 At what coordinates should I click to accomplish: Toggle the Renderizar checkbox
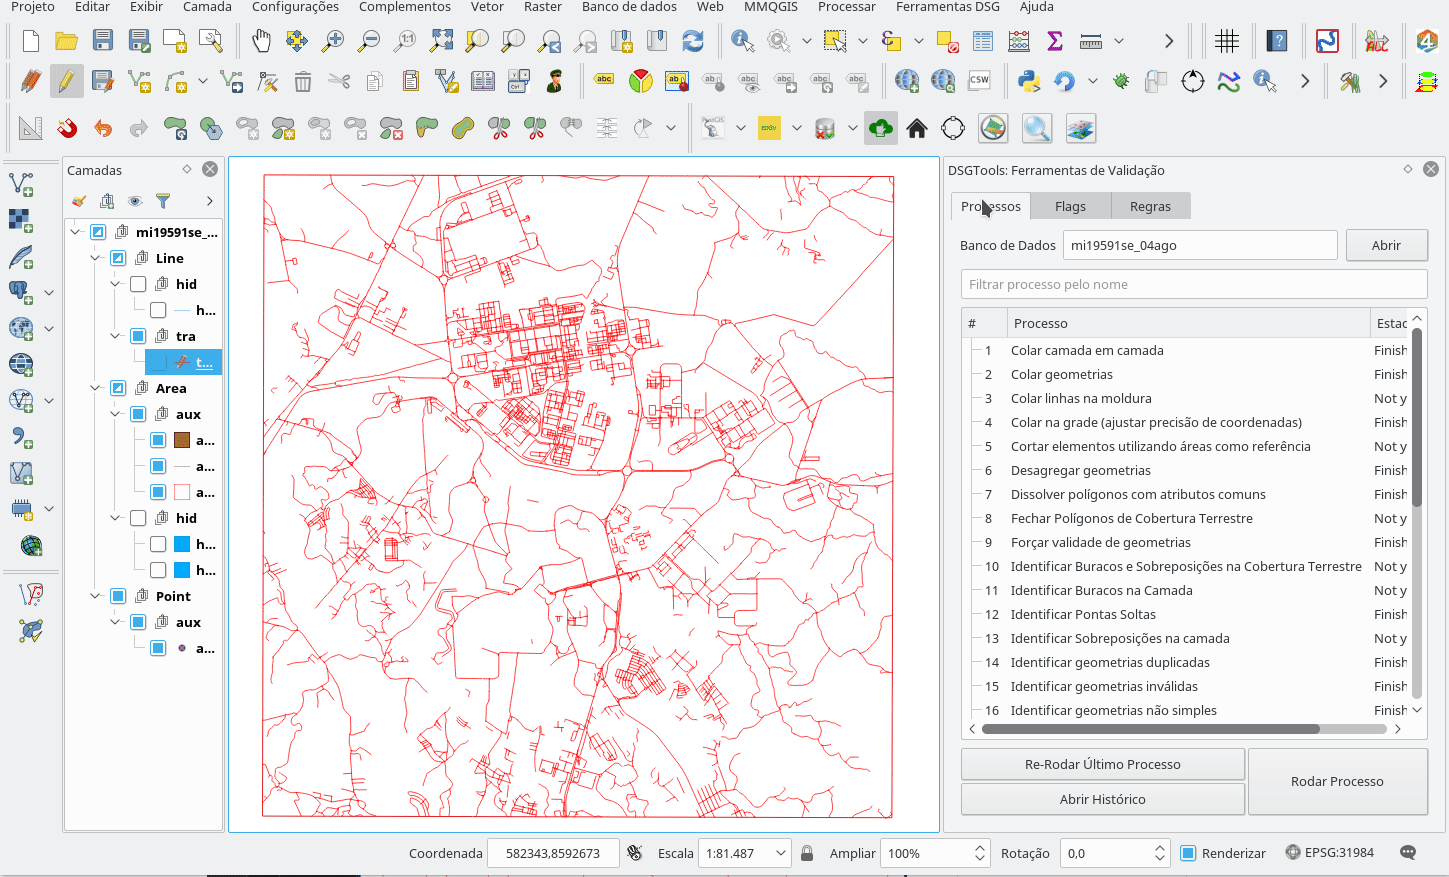point(1188,853)
